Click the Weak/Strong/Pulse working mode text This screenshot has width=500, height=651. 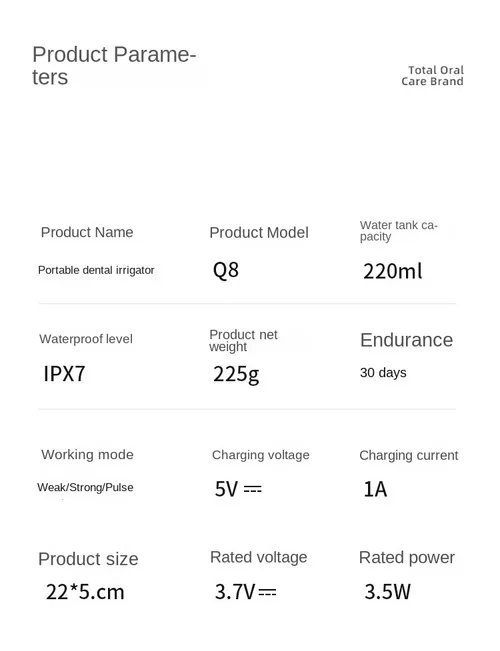click(x=85, y=487)
